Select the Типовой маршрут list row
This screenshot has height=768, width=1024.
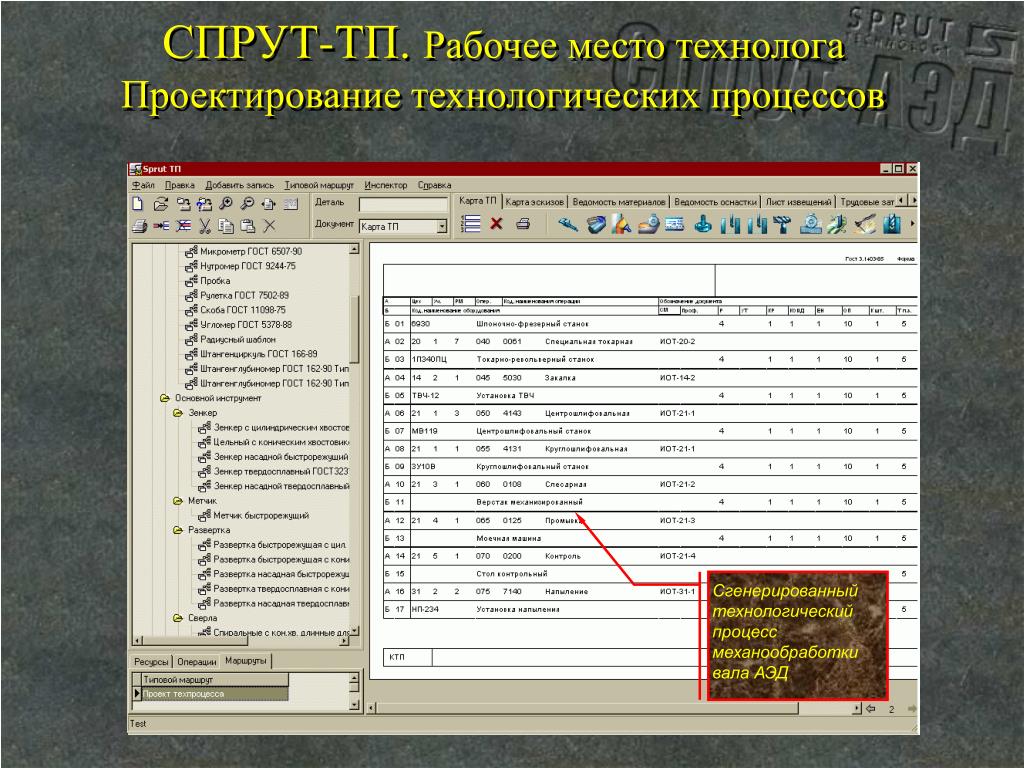(x=215, y=680)
